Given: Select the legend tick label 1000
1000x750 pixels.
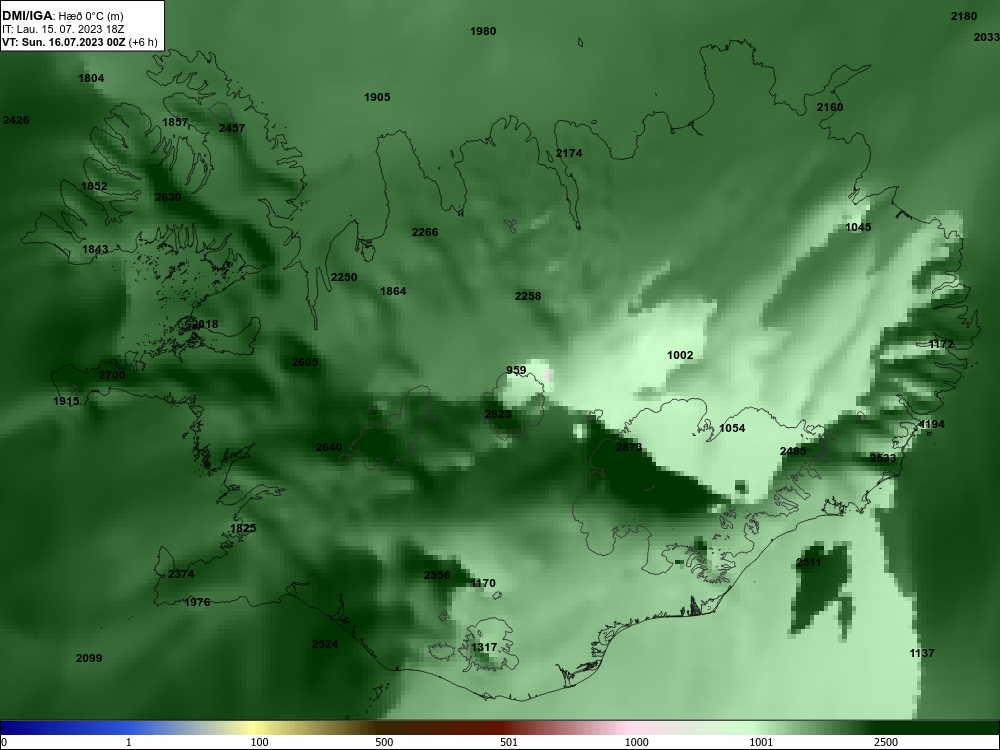Looking at the screenshot, I should (x=636, y=742).
